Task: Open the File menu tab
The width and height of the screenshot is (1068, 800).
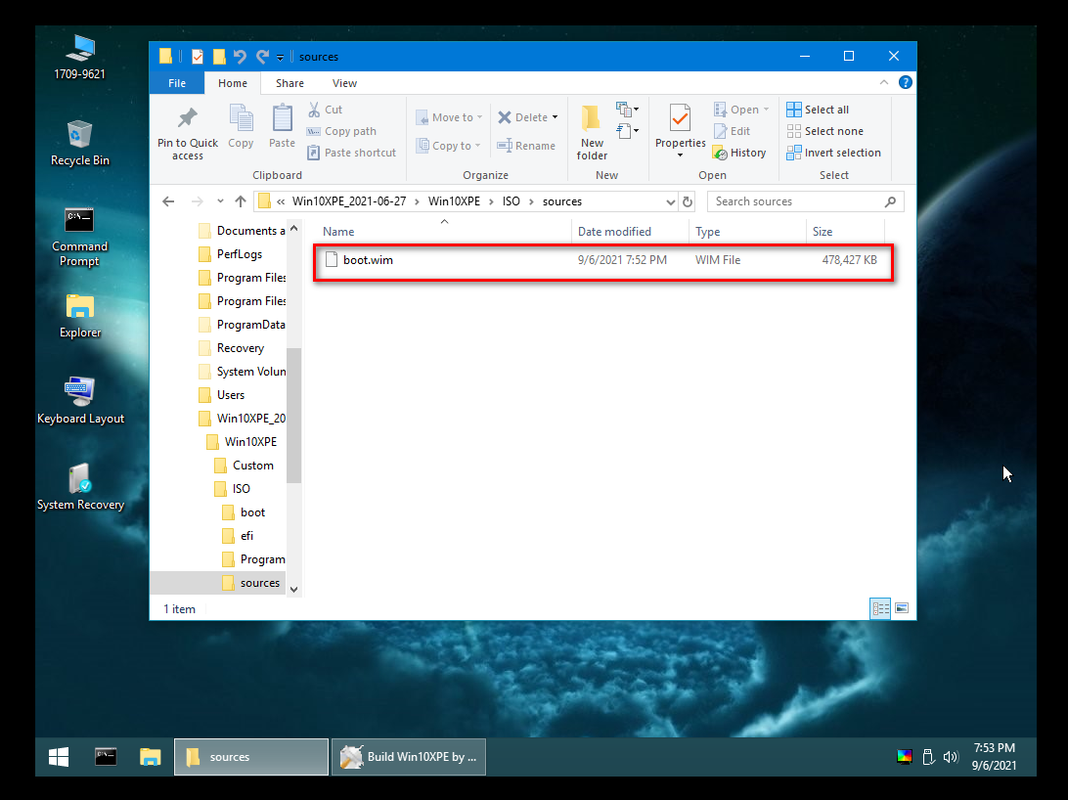Action: point(177,83)
